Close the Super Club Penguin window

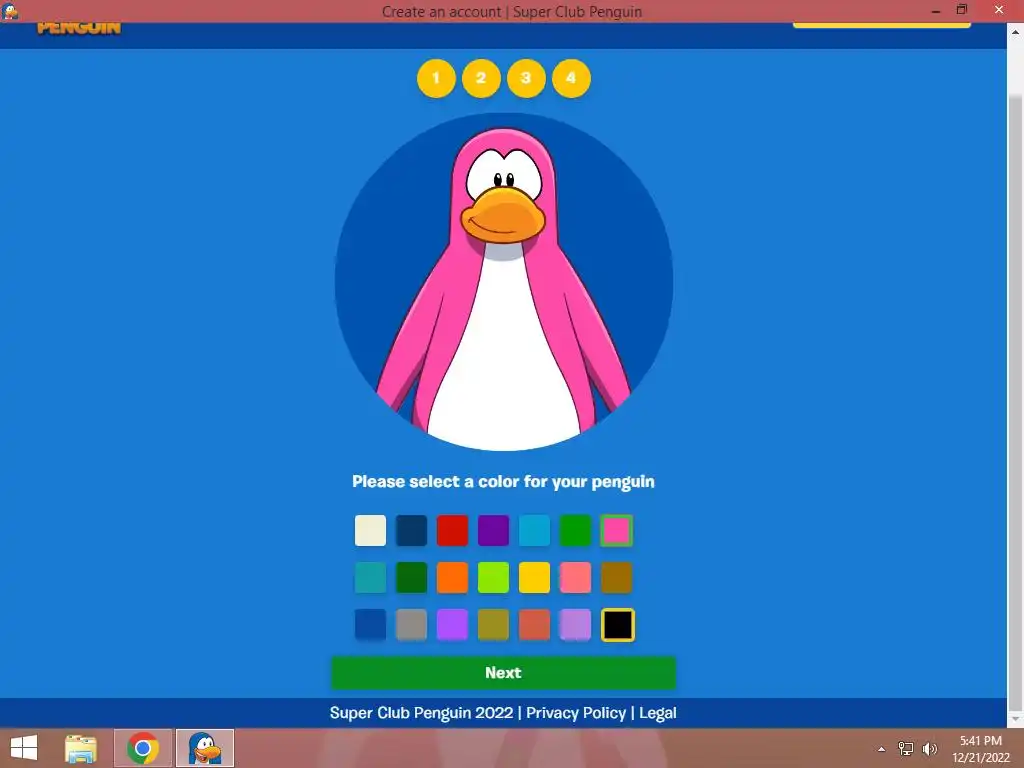click(999, 10)
